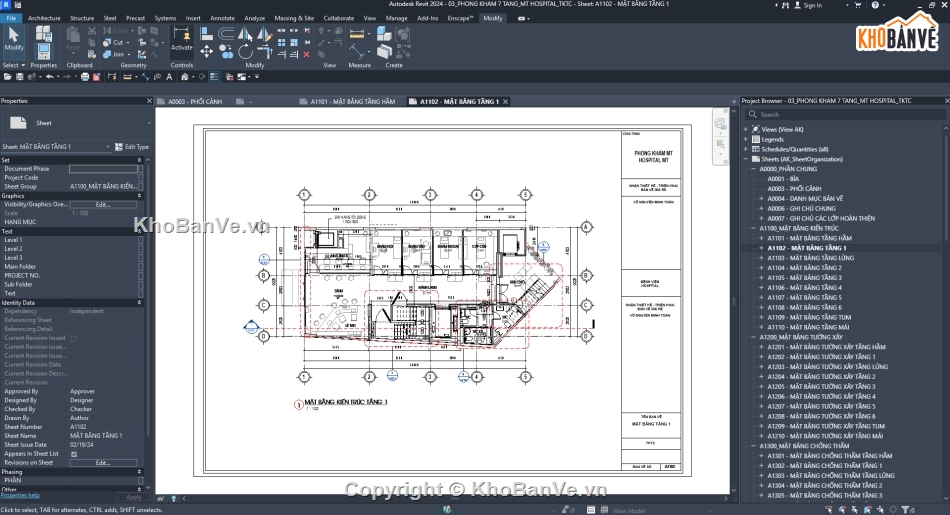Select the Array tool
950x515 pixels.
pyautogui.click(x=281, y=42)
